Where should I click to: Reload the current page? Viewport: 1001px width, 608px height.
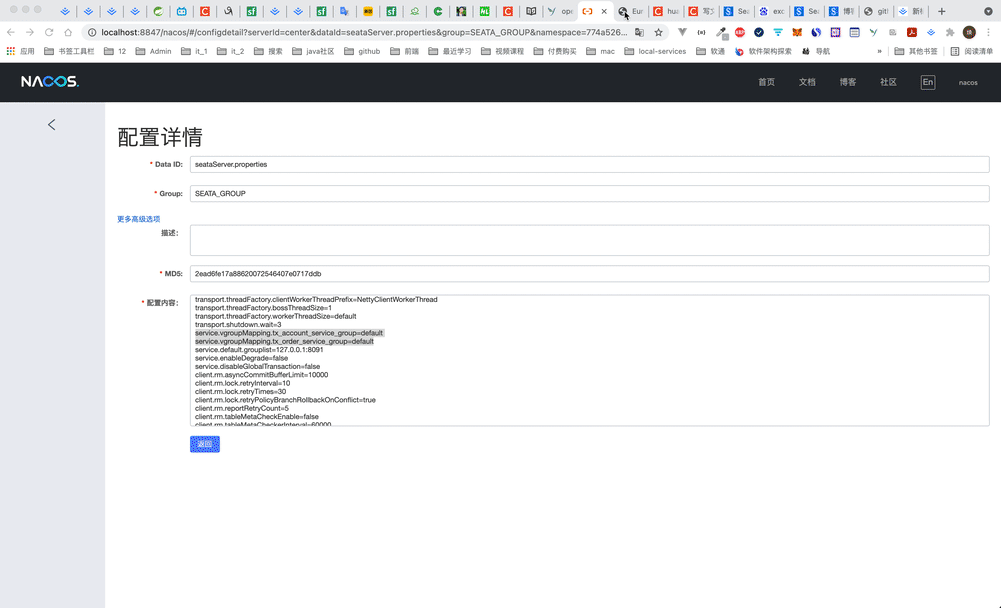point(49,32)
